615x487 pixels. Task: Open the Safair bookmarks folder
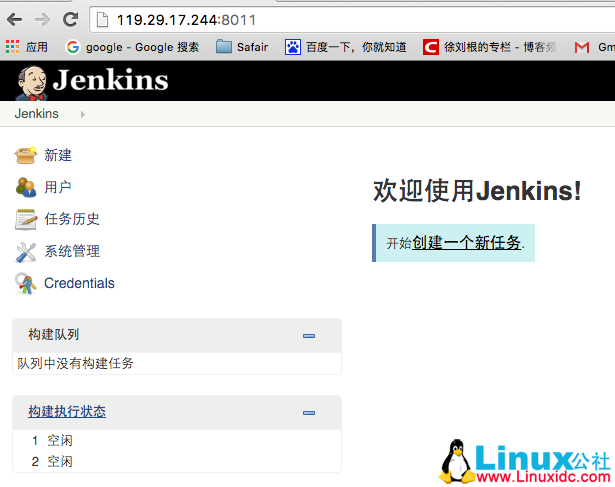(x=242, y=47)
